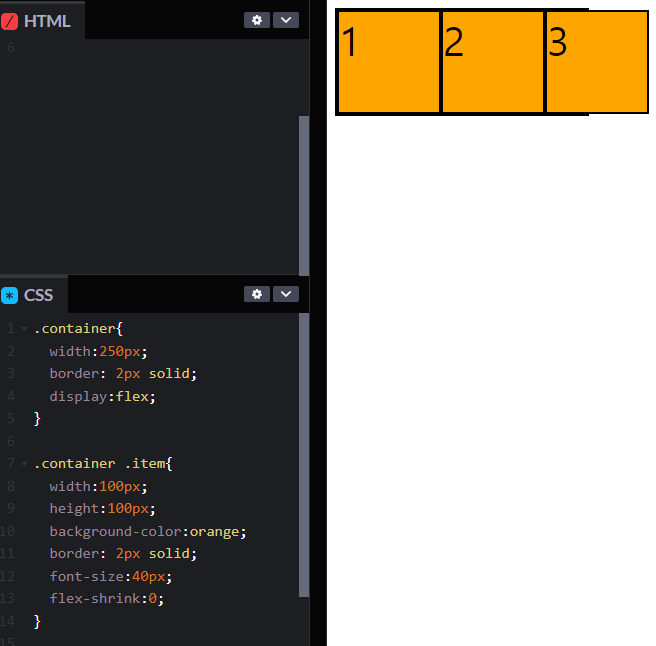
Task: Click orange box numbered 1 in preview
Action: pos(389,62)
